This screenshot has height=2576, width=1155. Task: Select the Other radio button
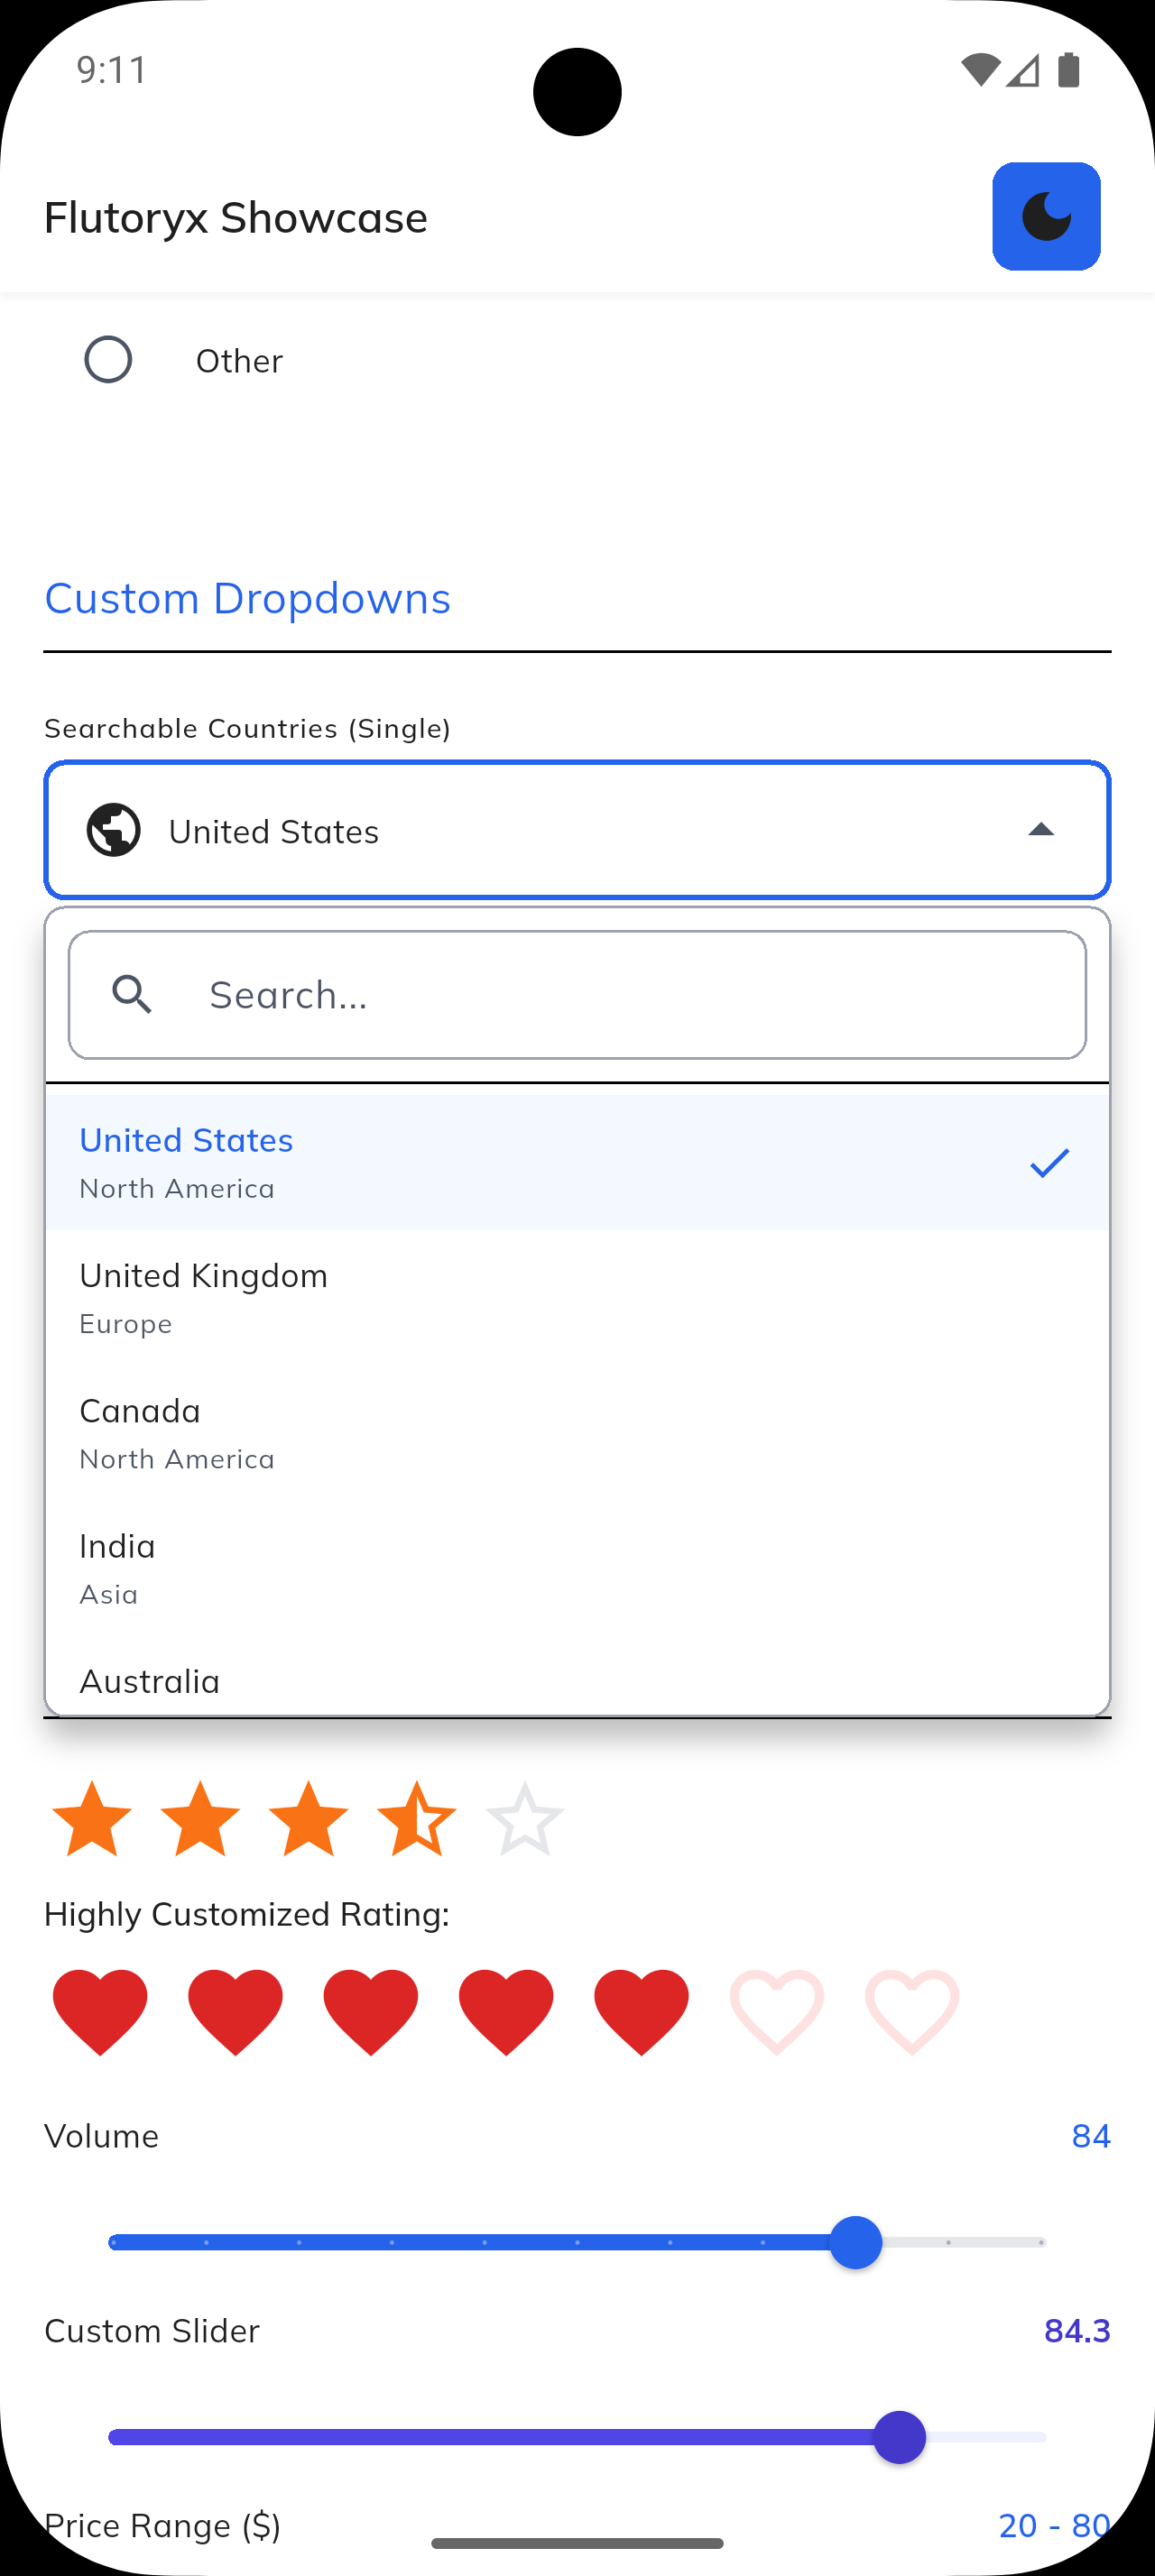tap(109, 359)
